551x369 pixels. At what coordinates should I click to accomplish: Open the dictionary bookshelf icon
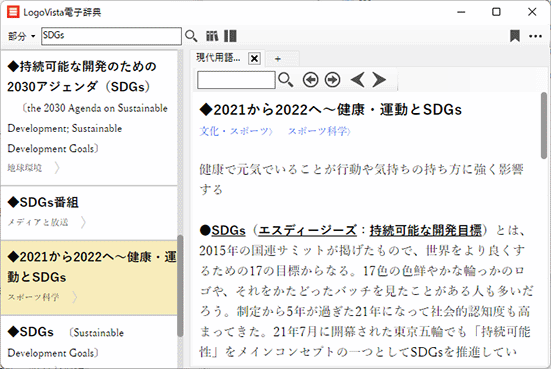click(x=212, y=36)
